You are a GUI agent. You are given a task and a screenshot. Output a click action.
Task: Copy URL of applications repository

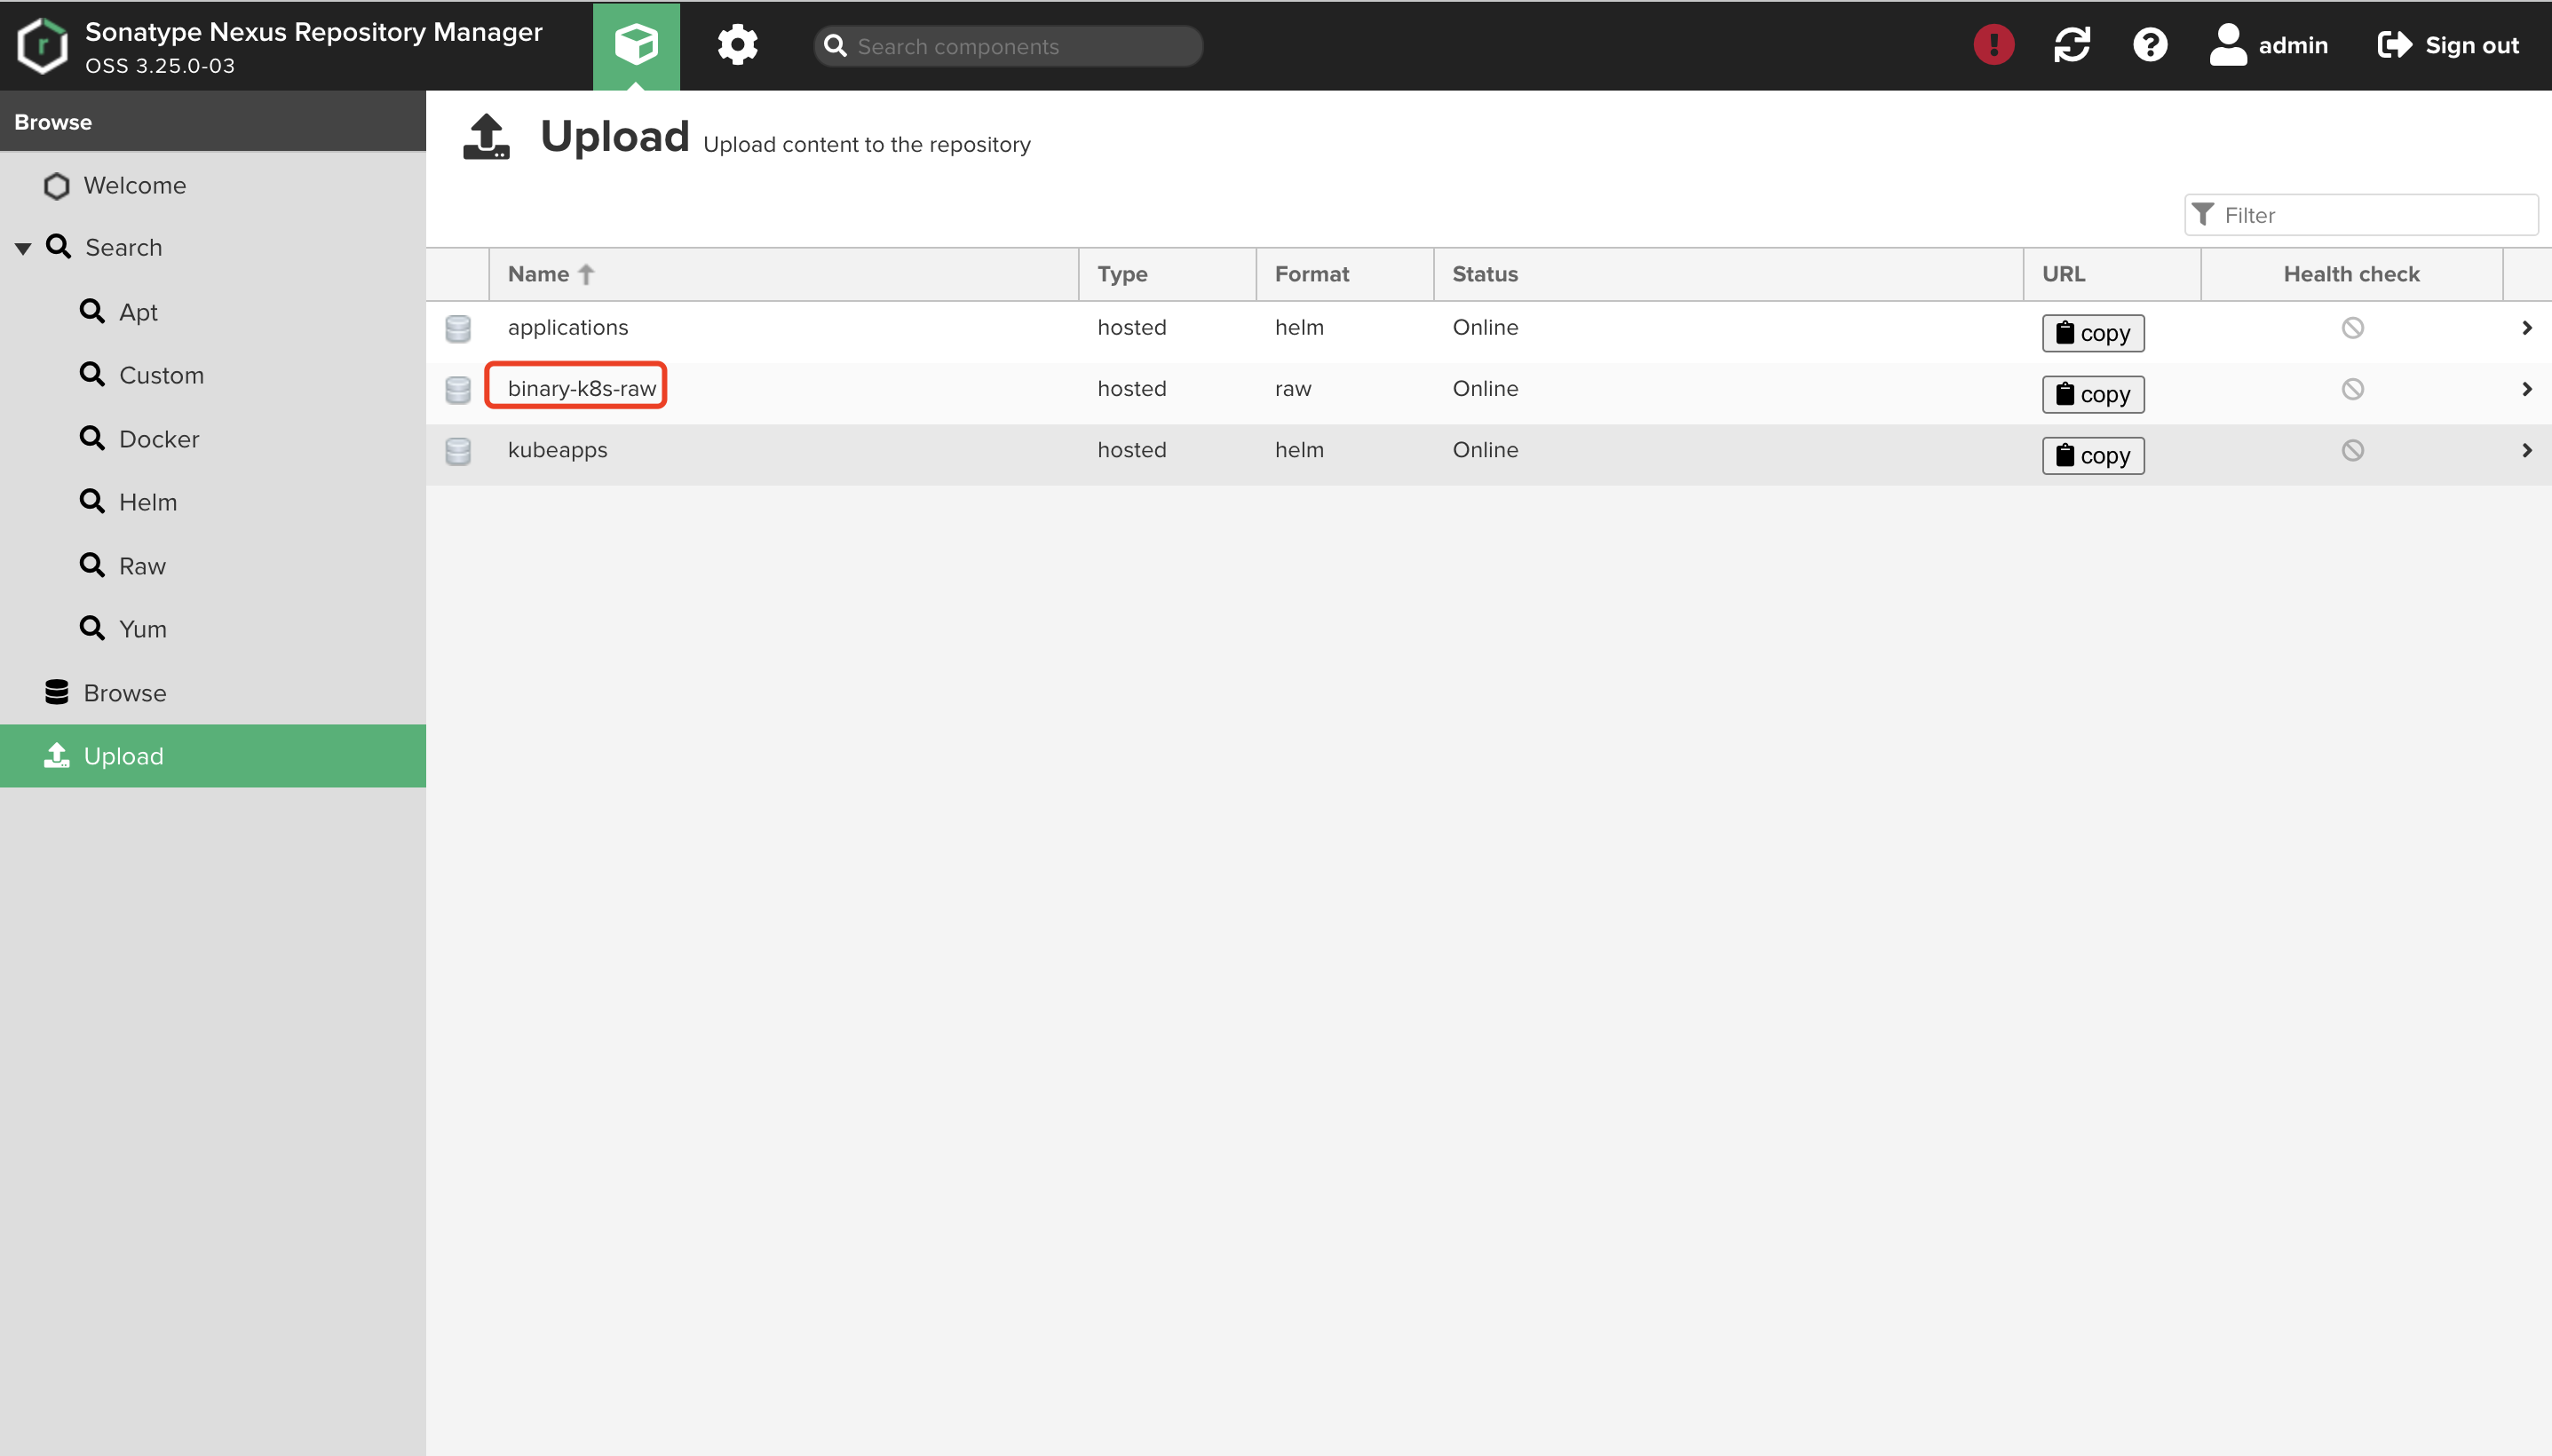coord(2093,333)
